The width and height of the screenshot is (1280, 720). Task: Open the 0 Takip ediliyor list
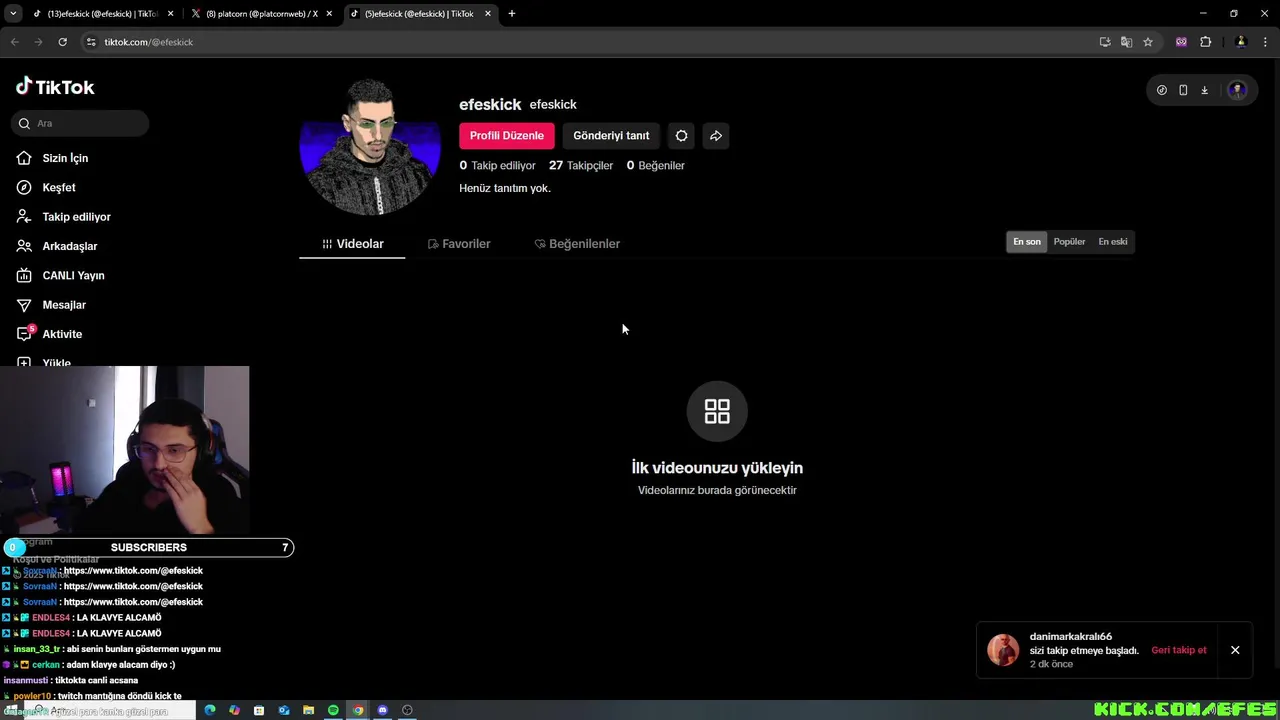(x=497, y=165)
